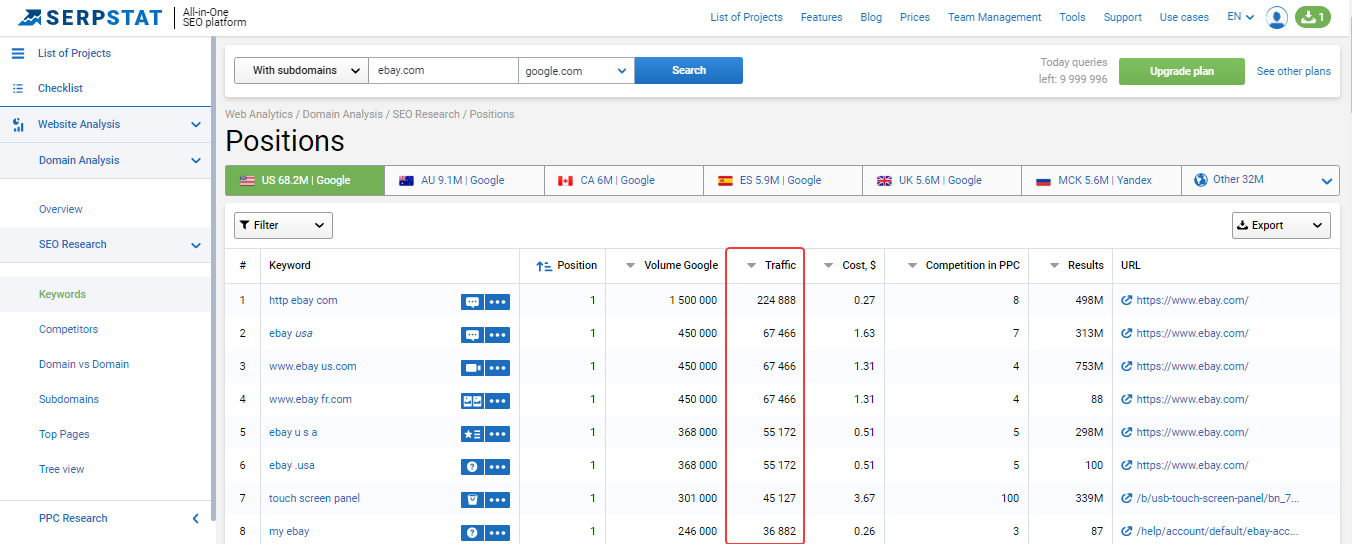Sort by Competition in PPC column arrow
Image resolution: width=1352 pixels, height=544 pixels.
pyautogui.click(x=913, y=266)
